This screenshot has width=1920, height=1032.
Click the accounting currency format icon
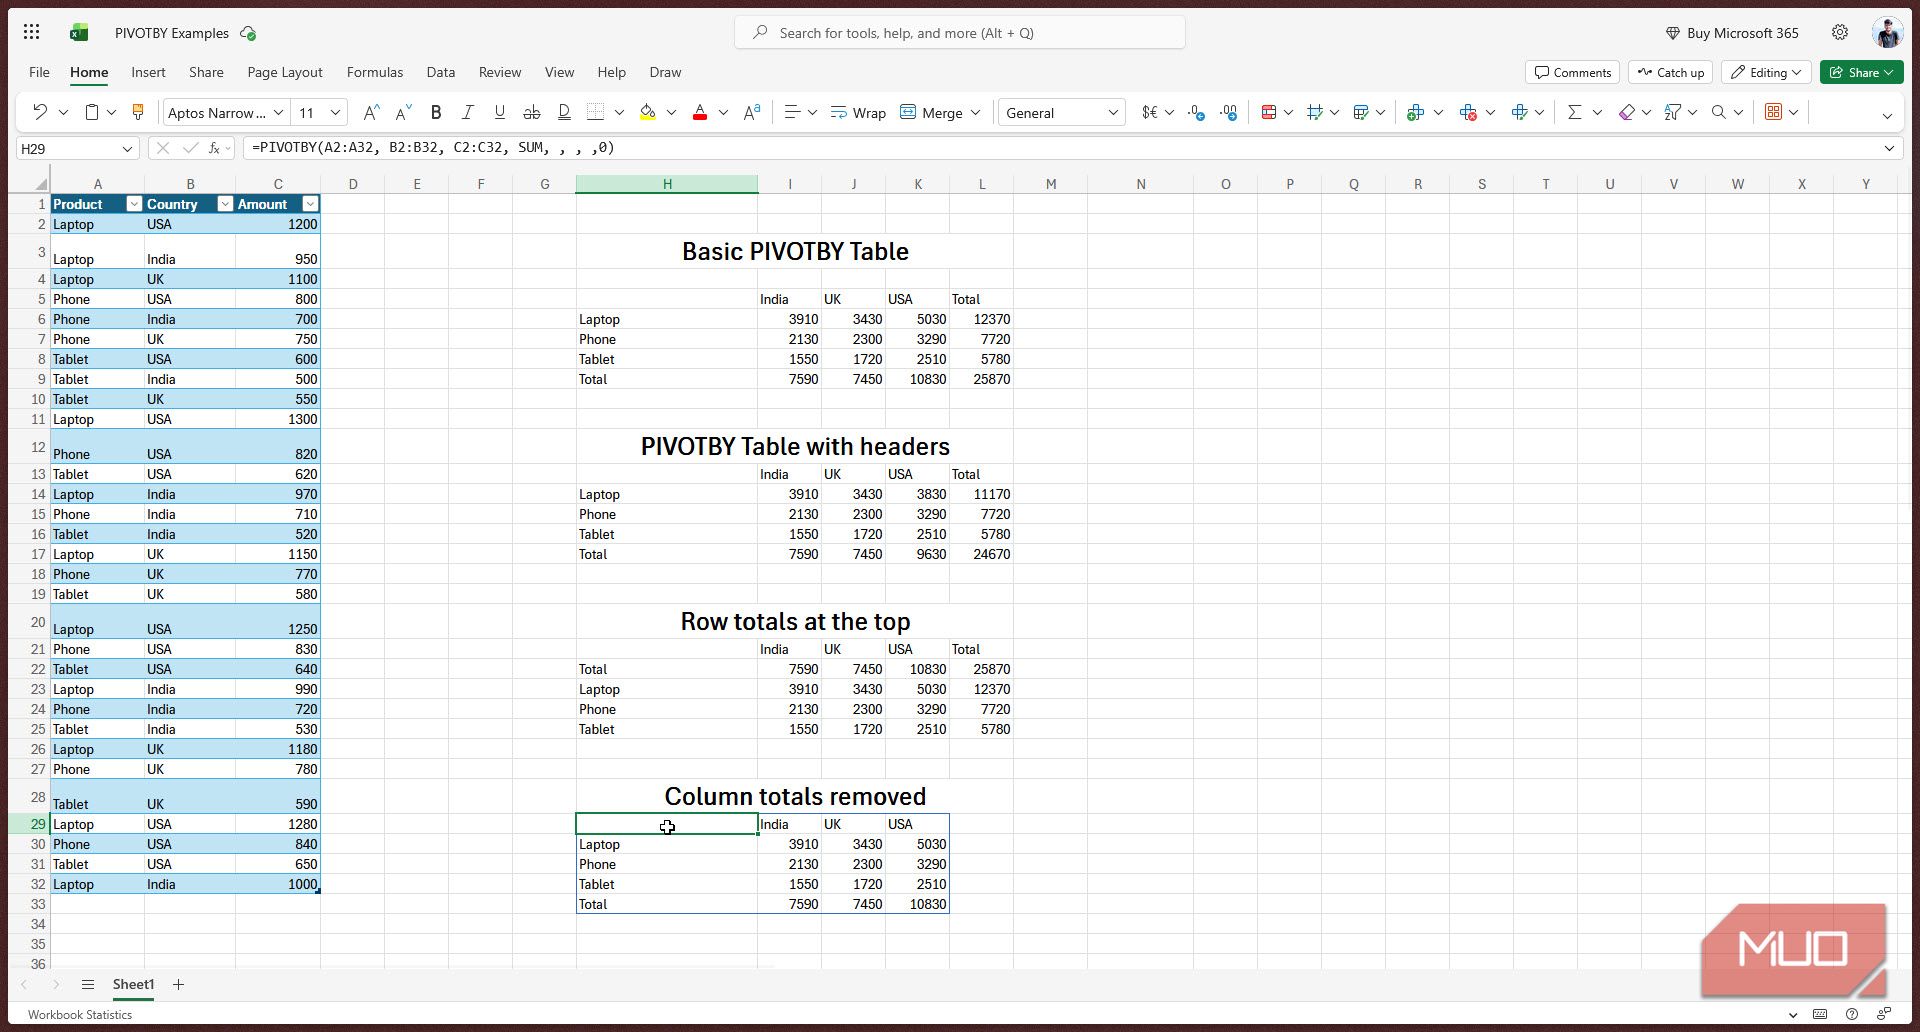point(1150,112)
